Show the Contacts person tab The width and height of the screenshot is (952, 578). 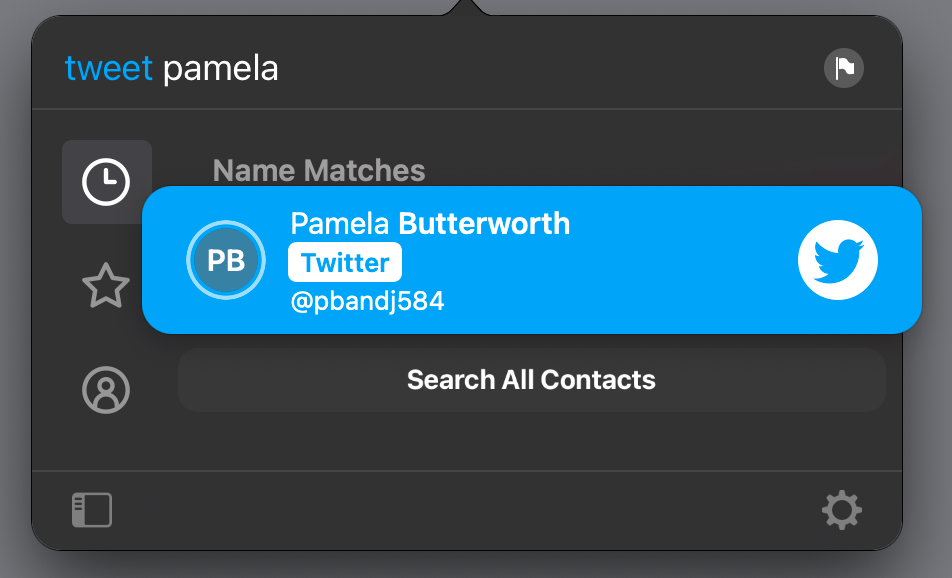pyautogui.click(x=106, y=390)
